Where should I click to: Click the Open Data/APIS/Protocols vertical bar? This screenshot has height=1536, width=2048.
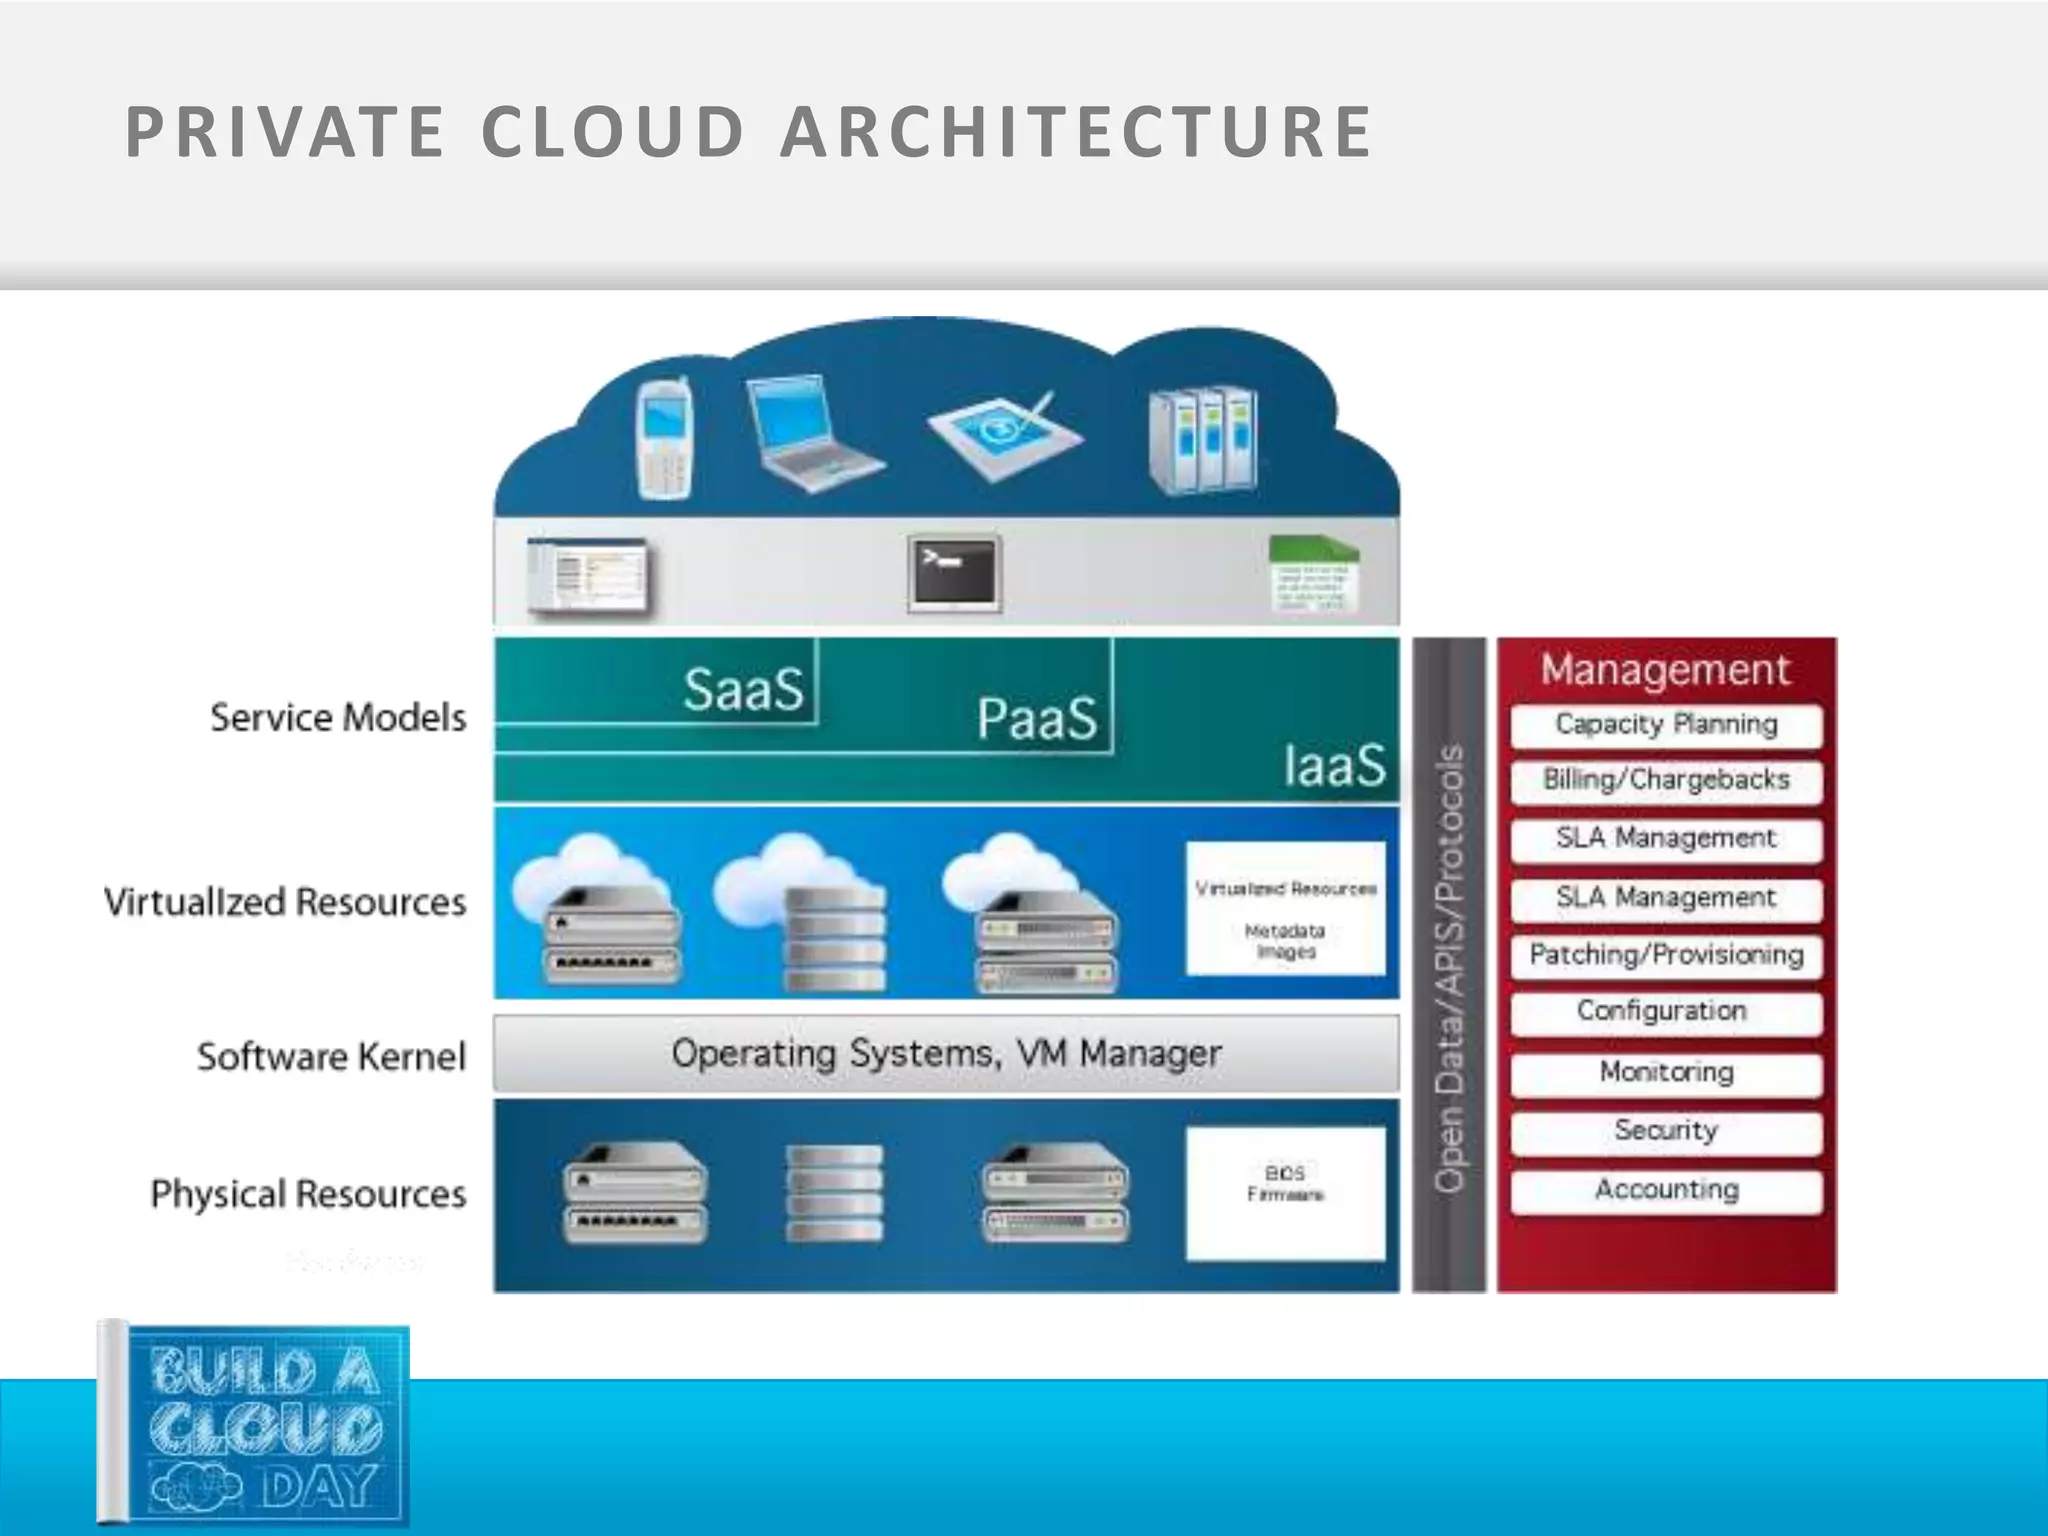tap(1449, 965)
